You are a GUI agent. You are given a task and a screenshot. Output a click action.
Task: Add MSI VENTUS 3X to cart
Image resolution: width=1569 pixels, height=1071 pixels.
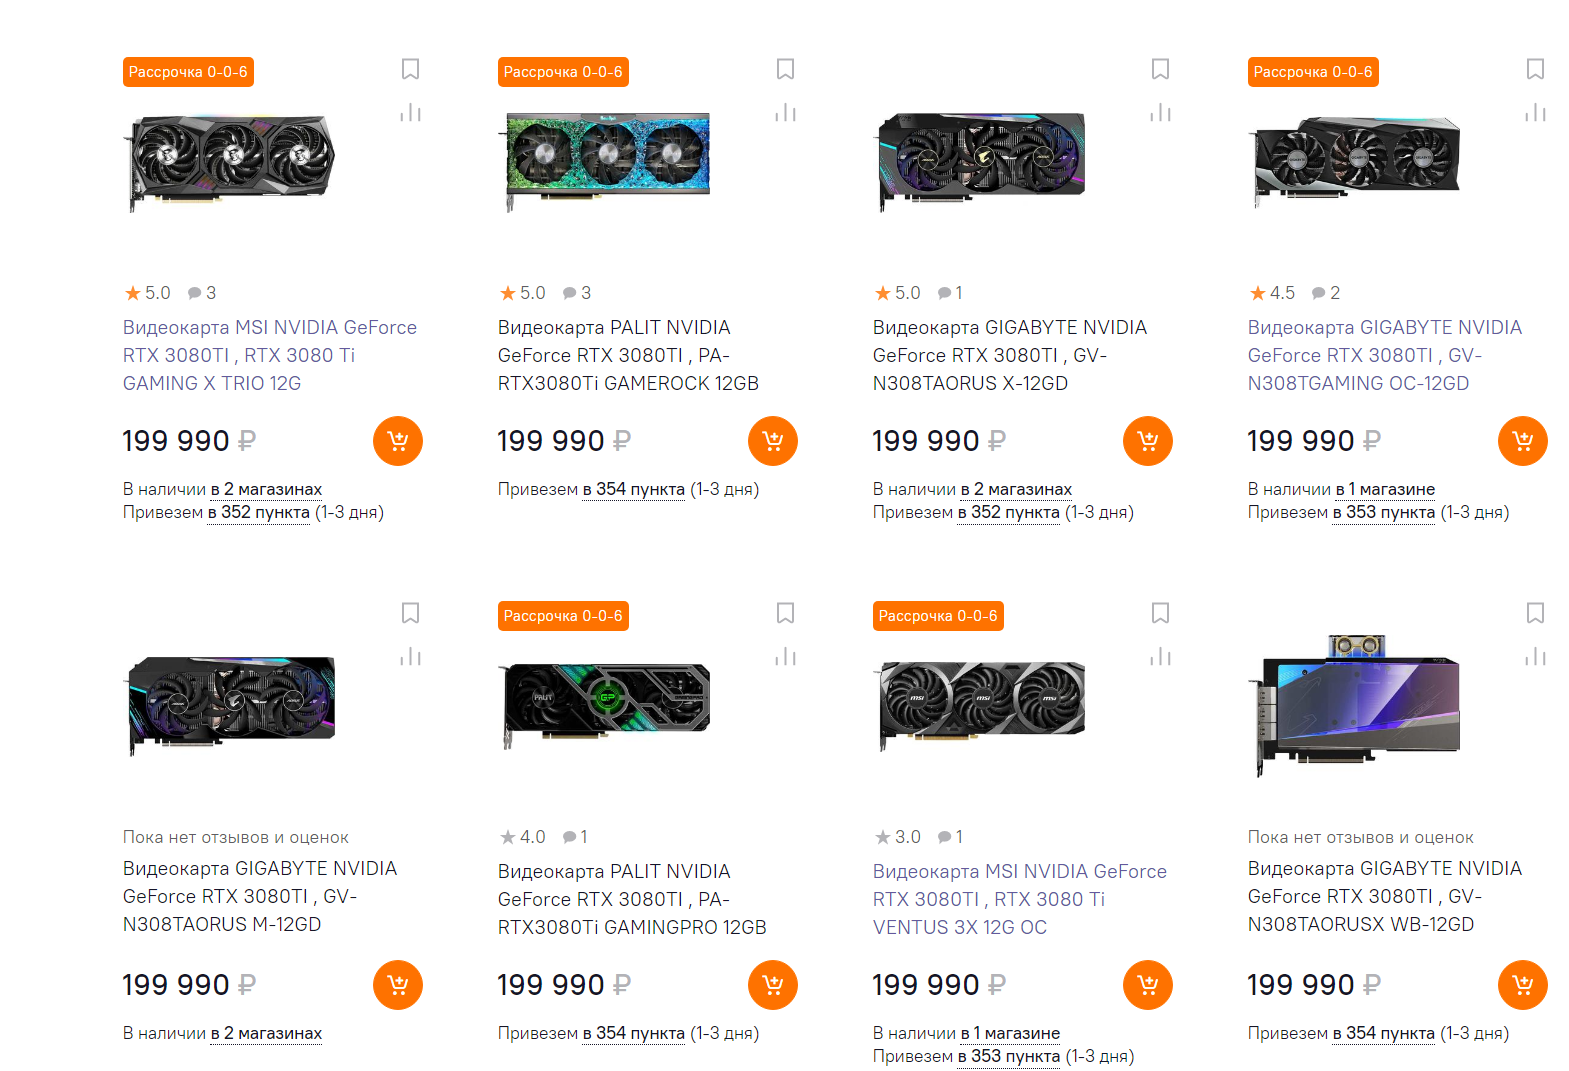[x=1147, y=985]
